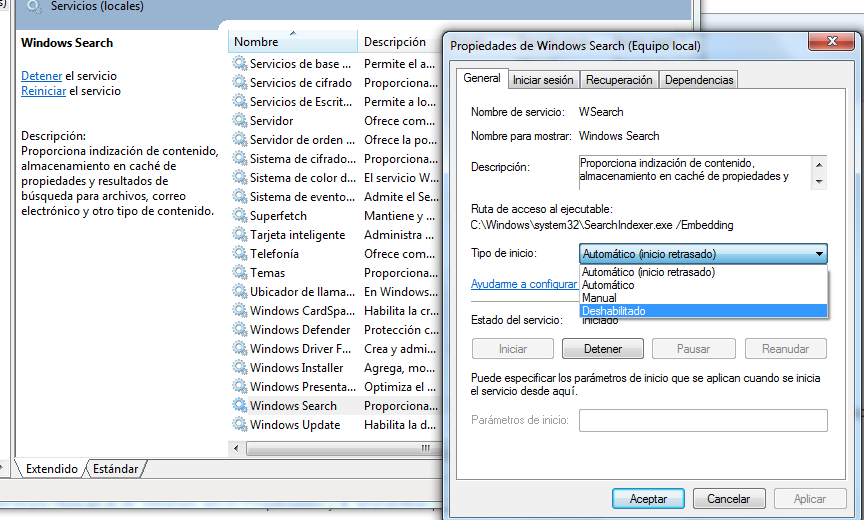Viewport: 864px width, 520px height.
Task: Click the gear icon next to Windows Update
Action: pyautogui.click(x=239, y=425)
